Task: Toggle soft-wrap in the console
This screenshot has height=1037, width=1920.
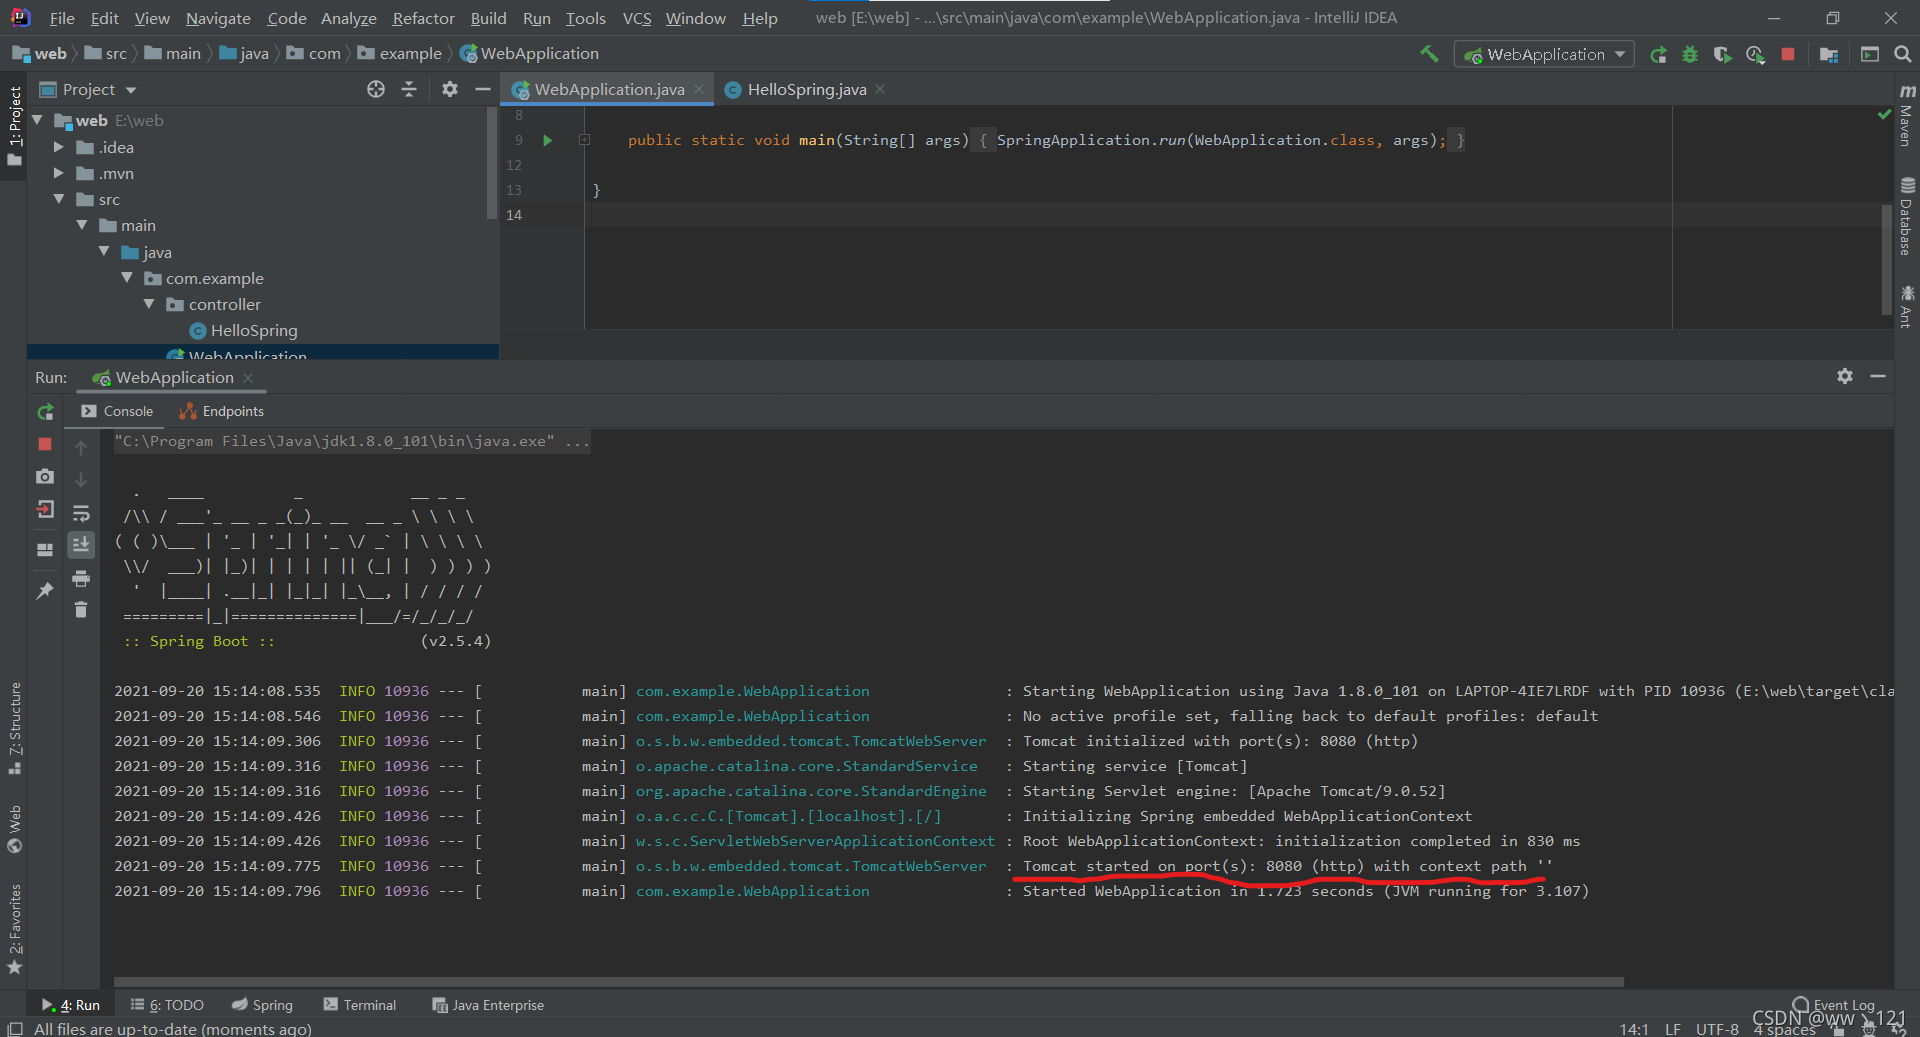Action: (x=81, y=513)
